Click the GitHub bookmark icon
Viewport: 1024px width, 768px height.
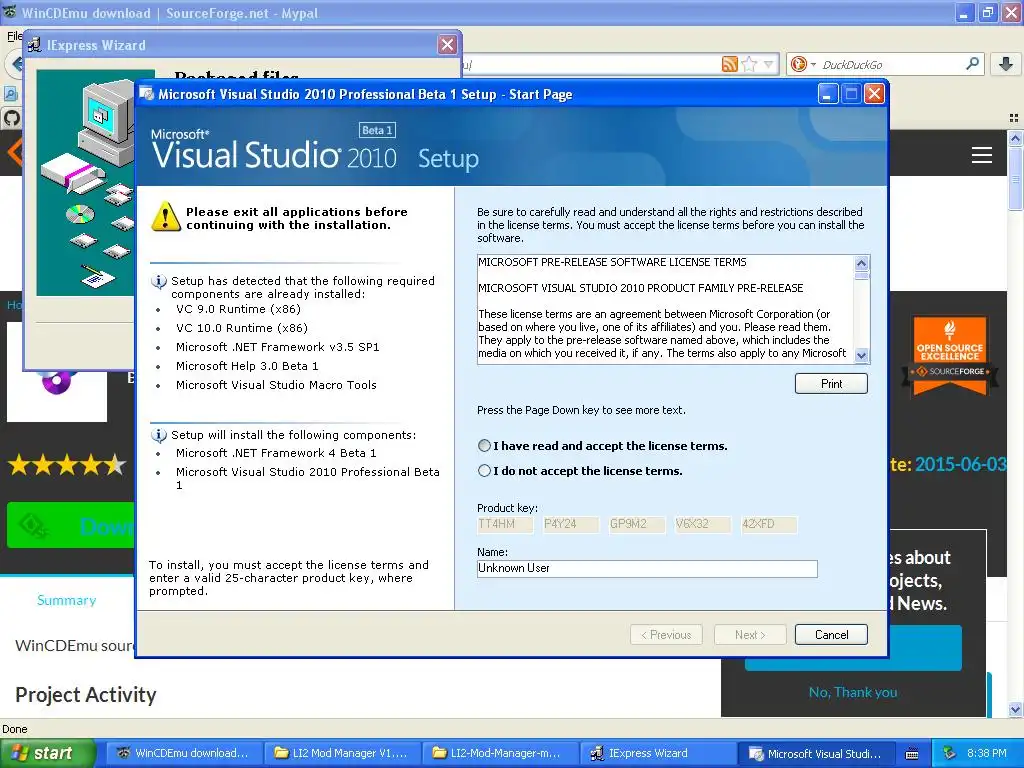[x=11, y=118]
